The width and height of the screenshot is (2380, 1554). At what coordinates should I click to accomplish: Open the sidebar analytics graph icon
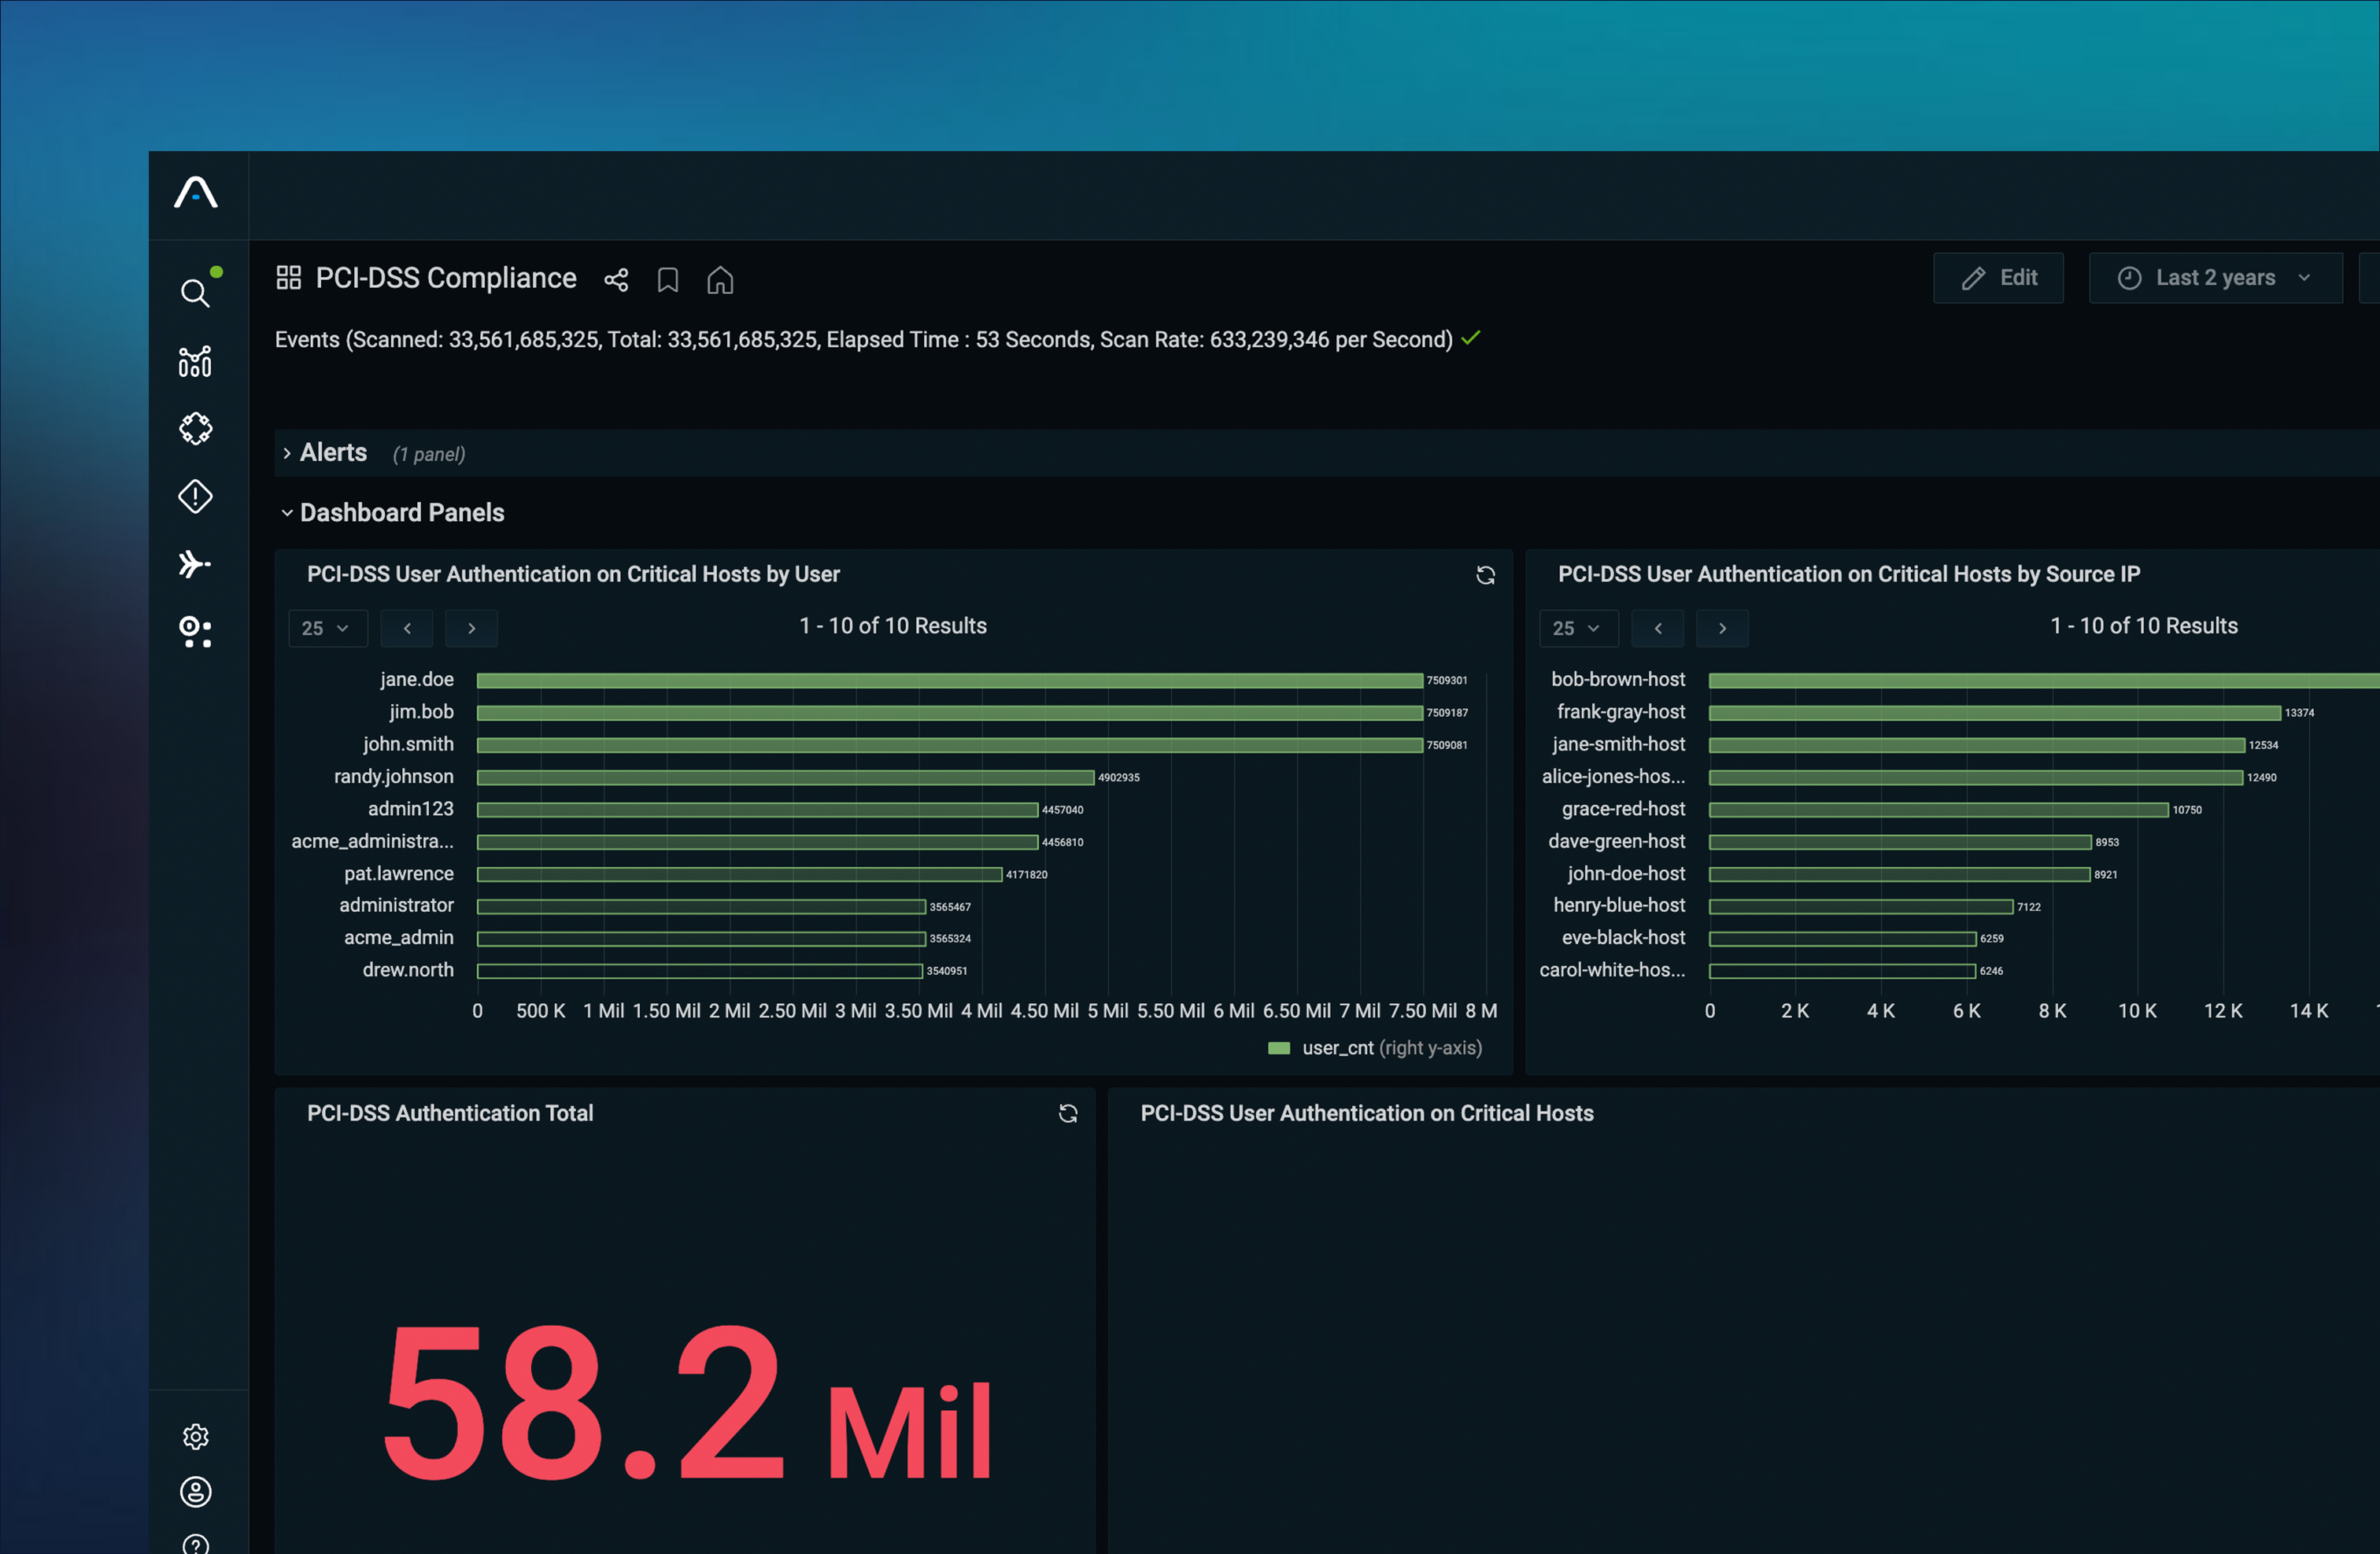195,361
